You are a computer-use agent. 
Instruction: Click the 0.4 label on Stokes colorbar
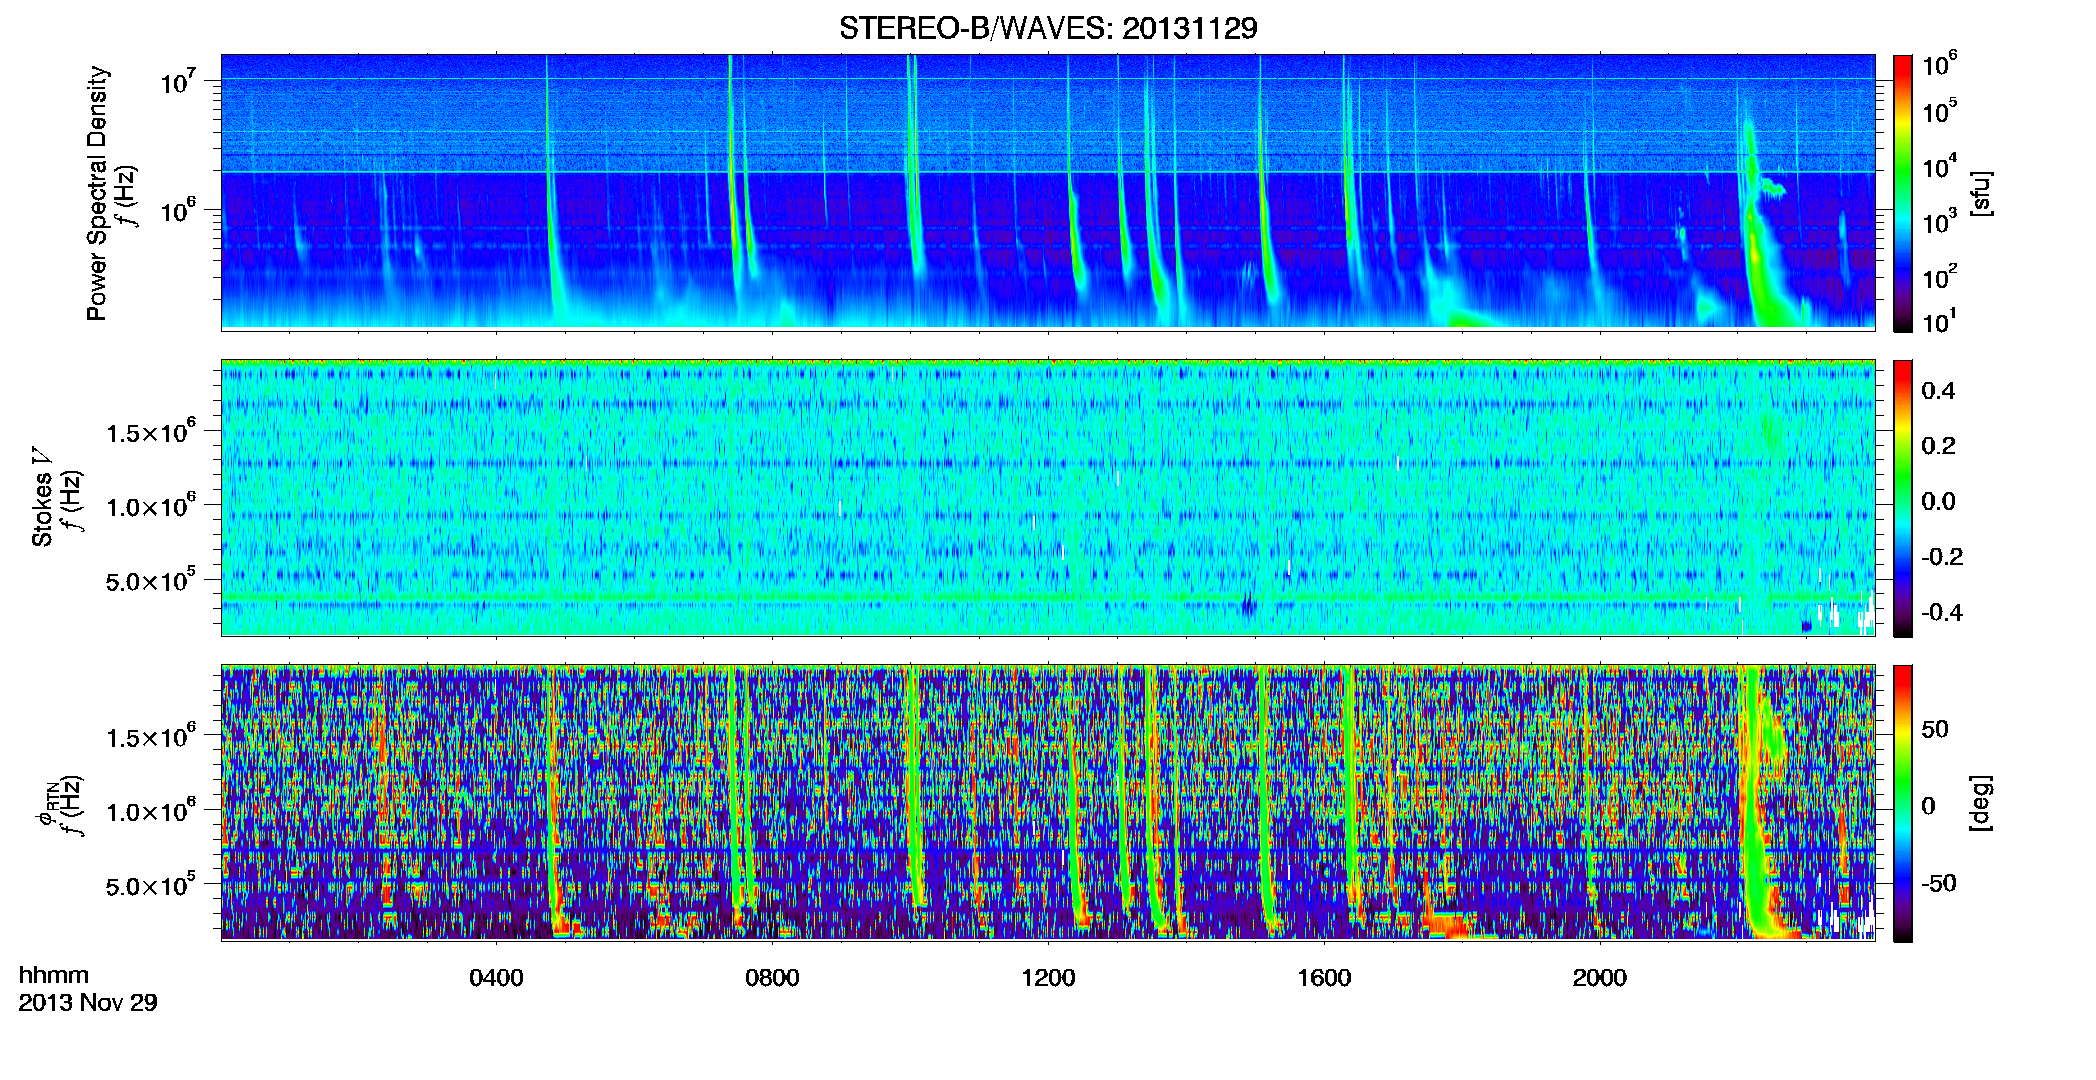coord(1938,391)
